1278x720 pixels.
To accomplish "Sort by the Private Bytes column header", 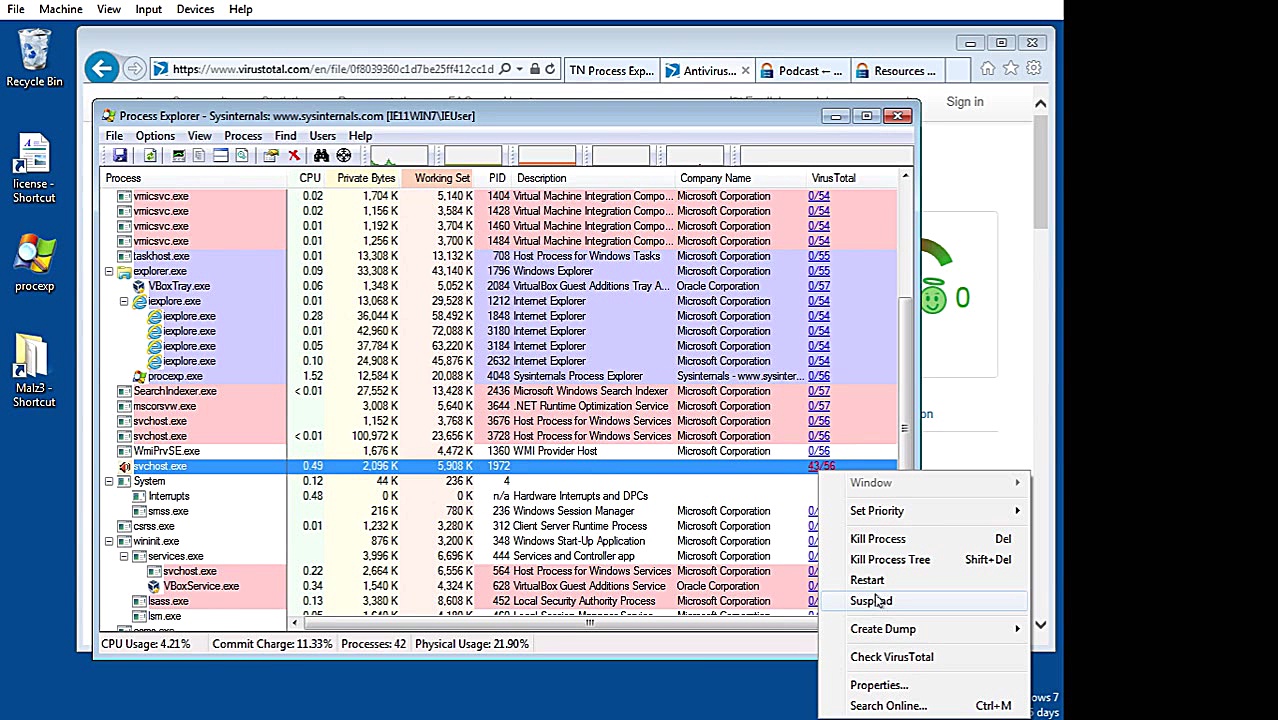I will (366, 178).
